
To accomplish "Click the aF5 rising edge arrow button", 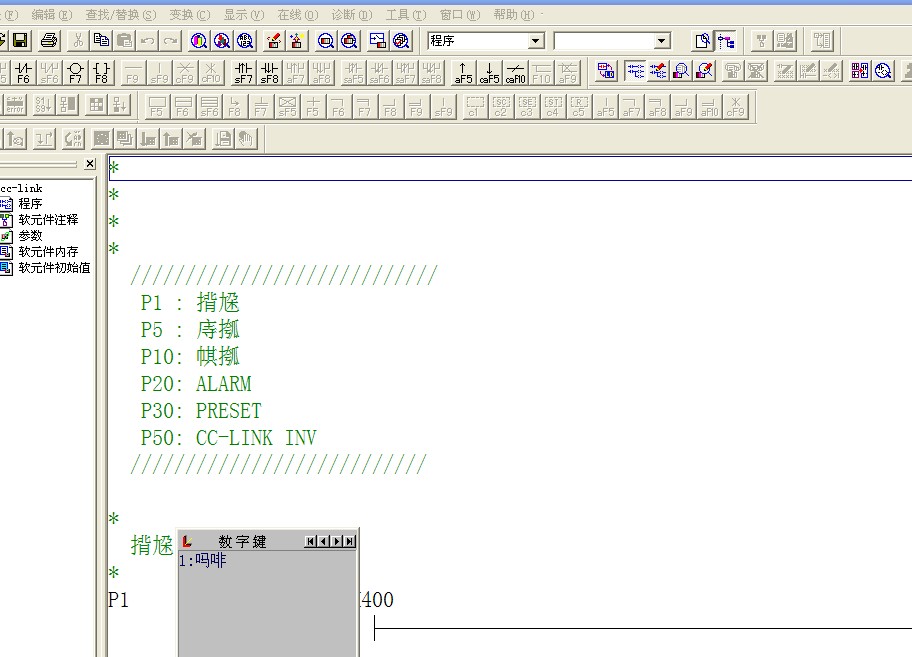I will point(463,72).
